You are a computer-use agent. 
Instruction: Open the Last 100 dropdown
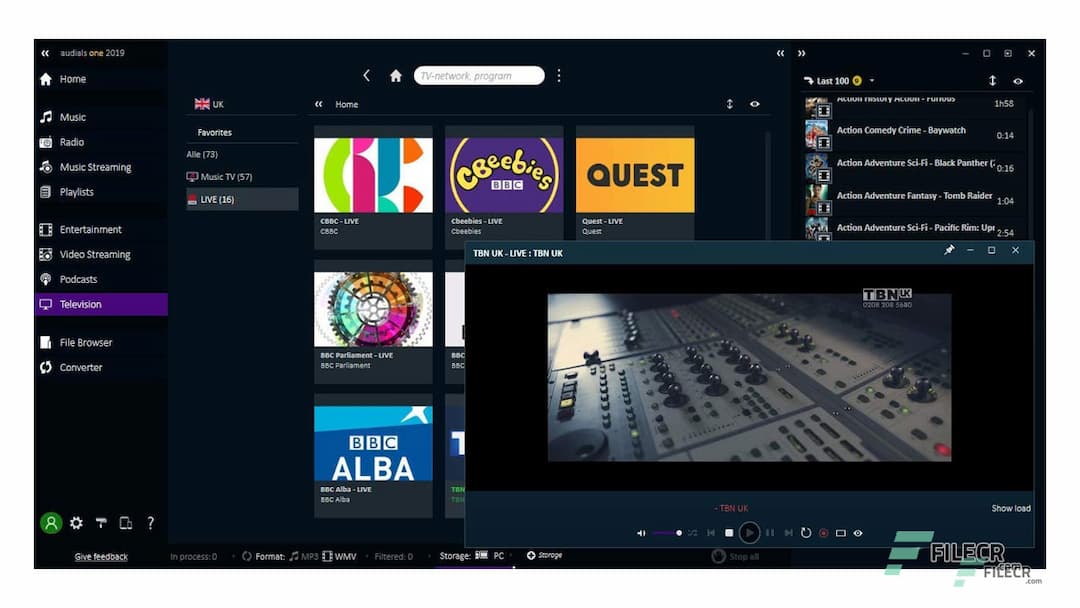point(871,80)
